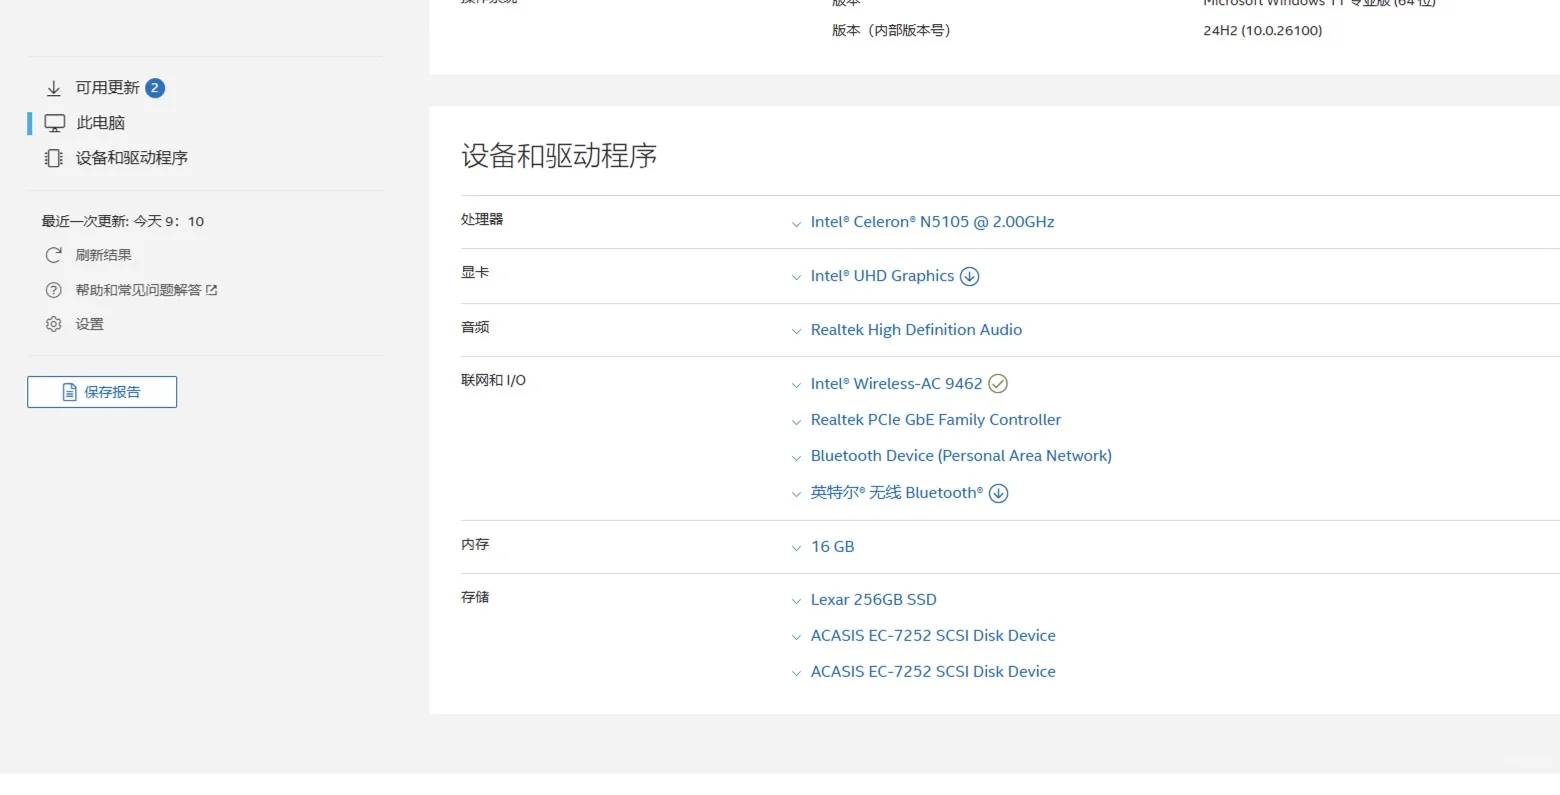This screenshot has height=795, width=1560.
Task: Click the '2' update count badge
Action: (x=155, y=87)
